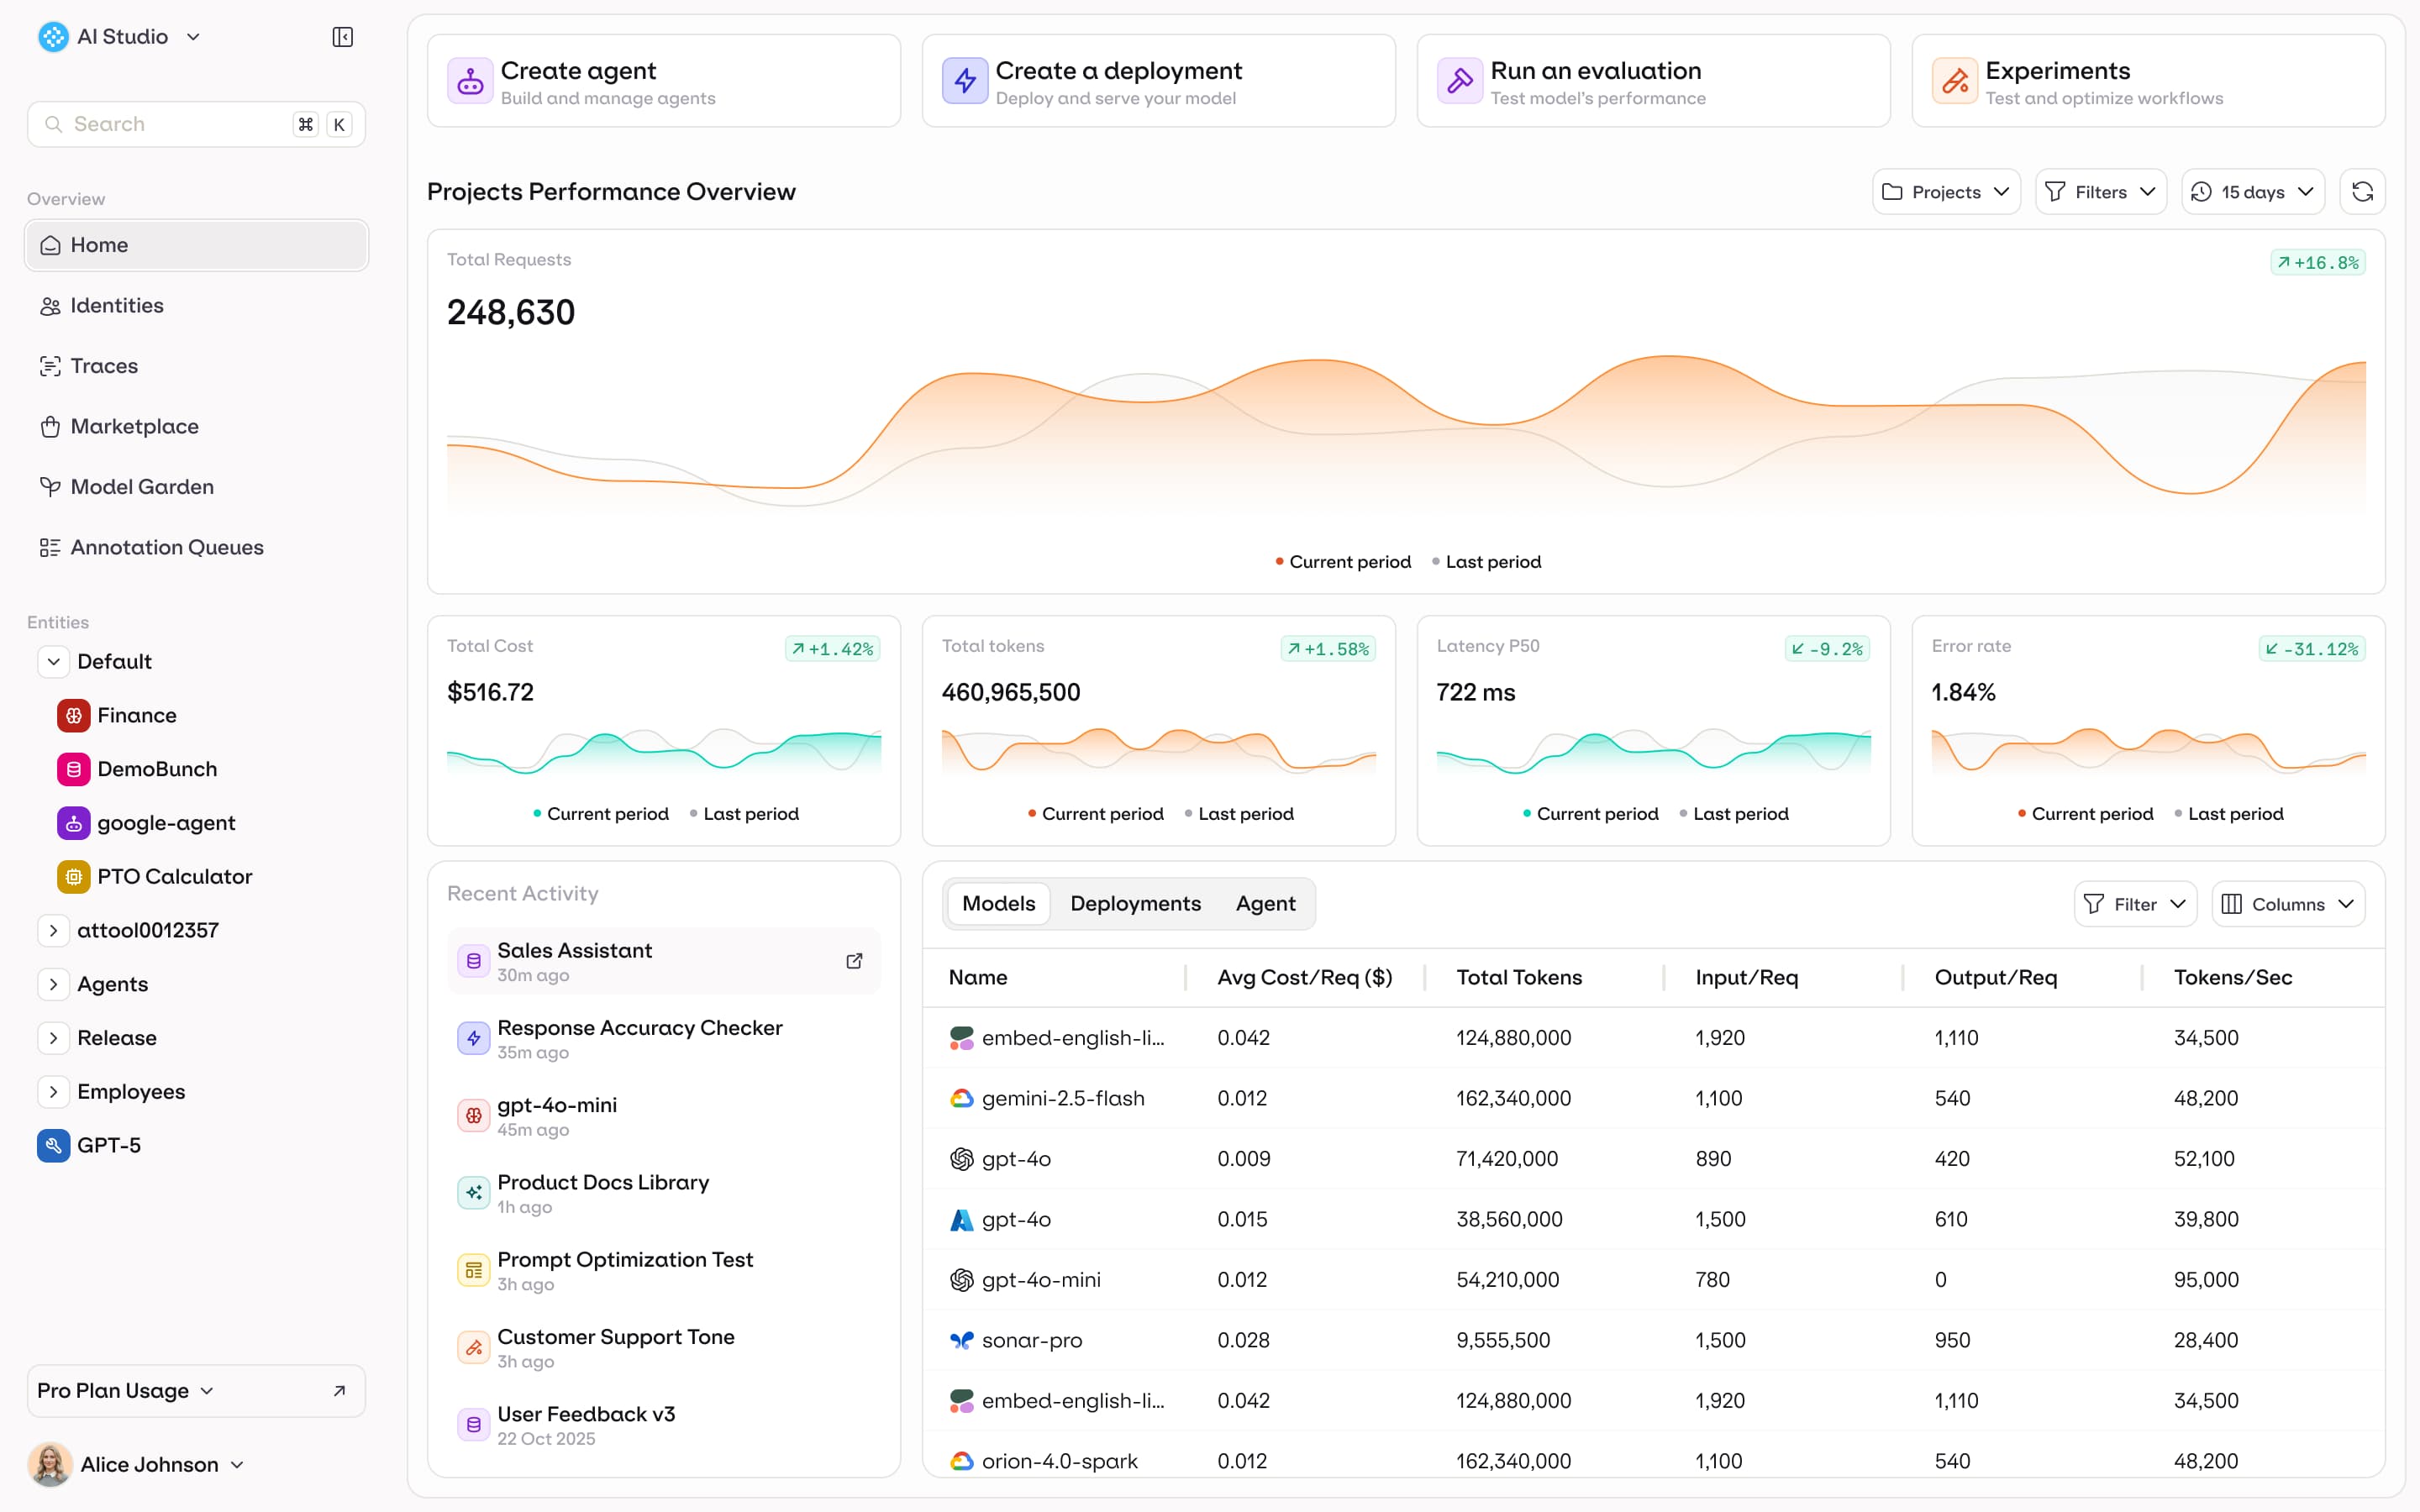The height and width of the screenshot is (1512, 2420).
Task: Open the 15 days range dropdown
Action: [x=2252, y=192]
